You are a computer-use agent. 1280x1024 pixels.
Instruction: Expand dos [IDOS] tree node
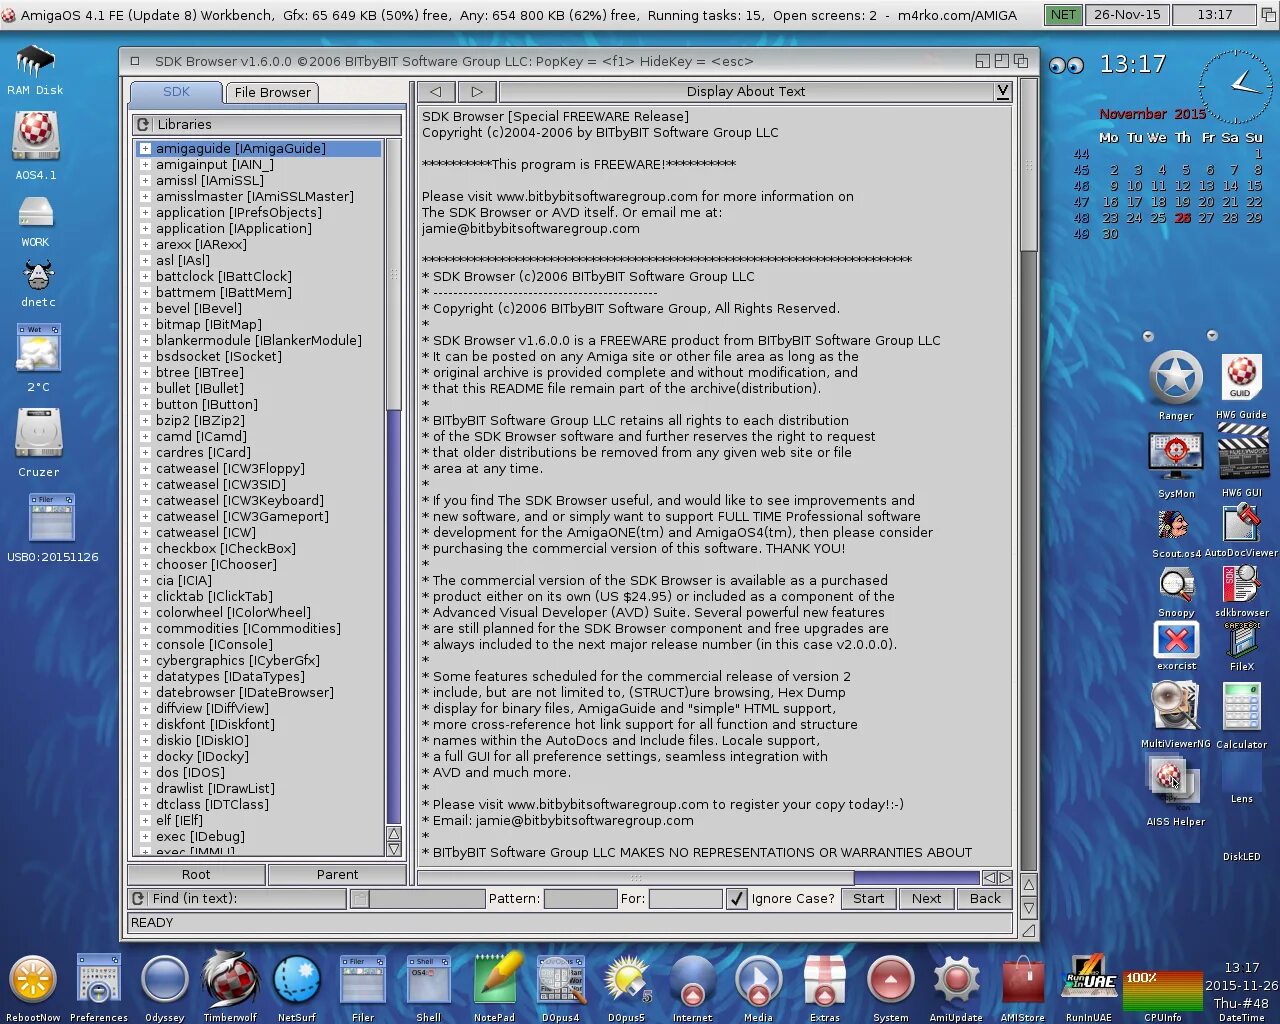click(145, 772)
